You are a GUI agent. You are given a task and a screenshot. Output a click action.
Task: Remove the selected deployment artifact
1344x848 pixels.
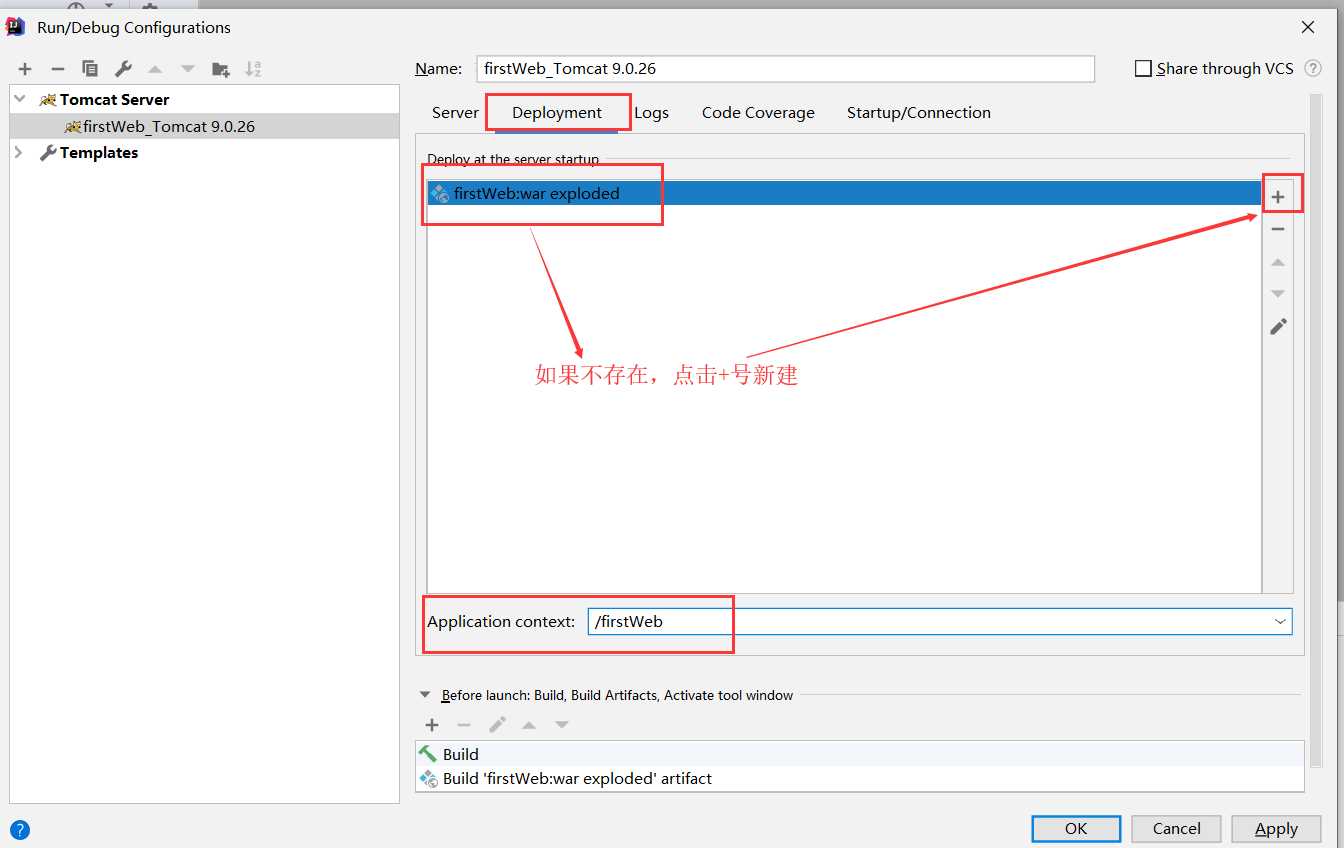(x=1278, y=229)
